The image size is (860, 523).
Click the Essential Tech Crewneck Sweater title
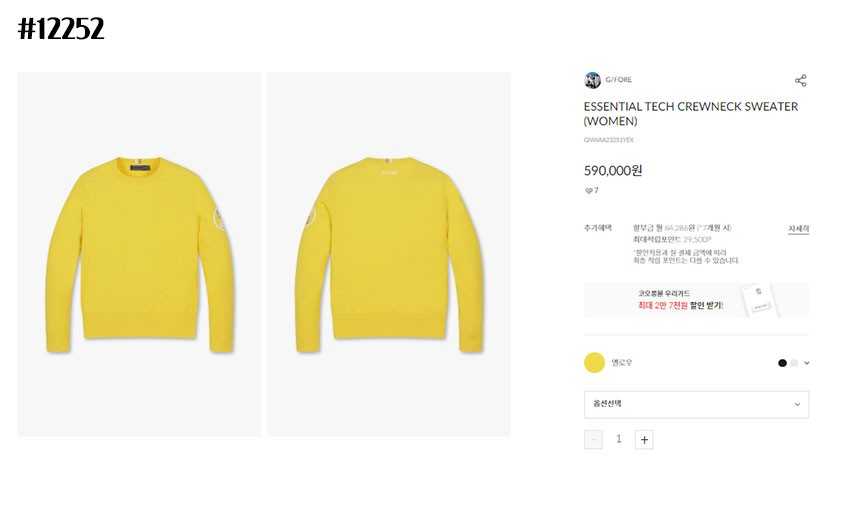tap(691, 113)
